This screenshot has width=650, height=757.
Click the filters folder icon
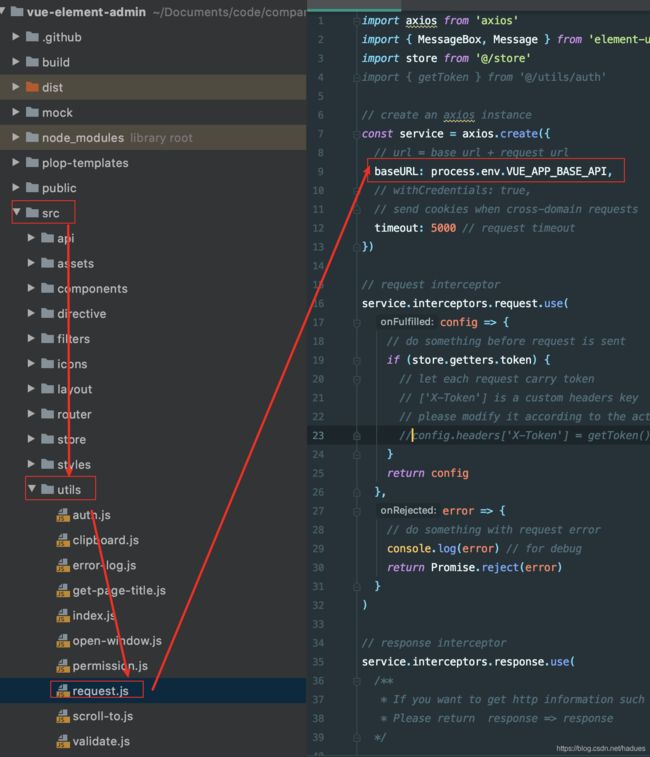coord(47,338)
